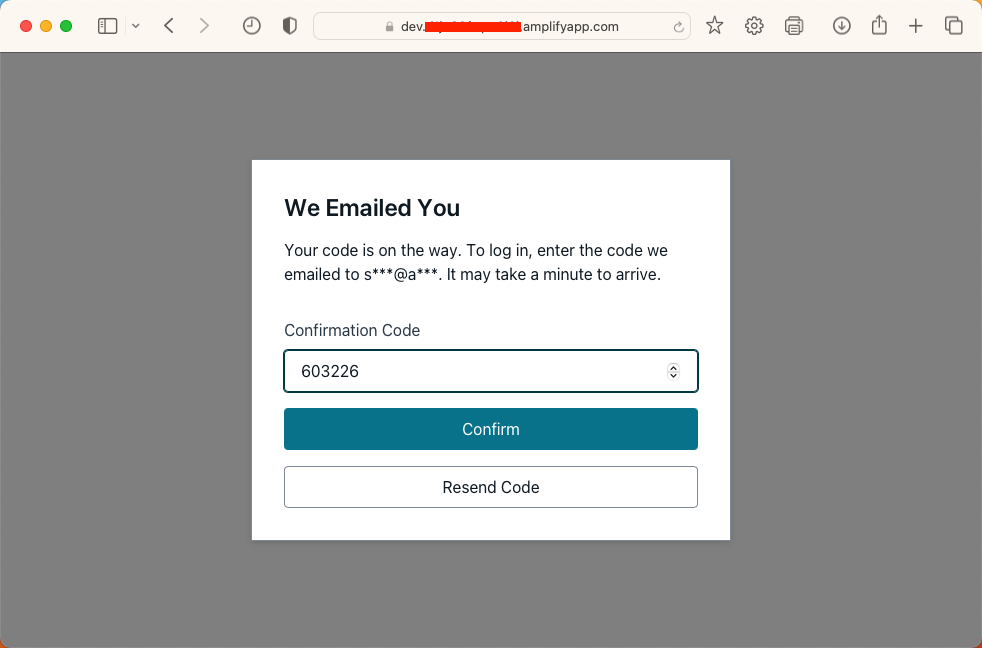Click the browsing history clock icon

[251, 25]
